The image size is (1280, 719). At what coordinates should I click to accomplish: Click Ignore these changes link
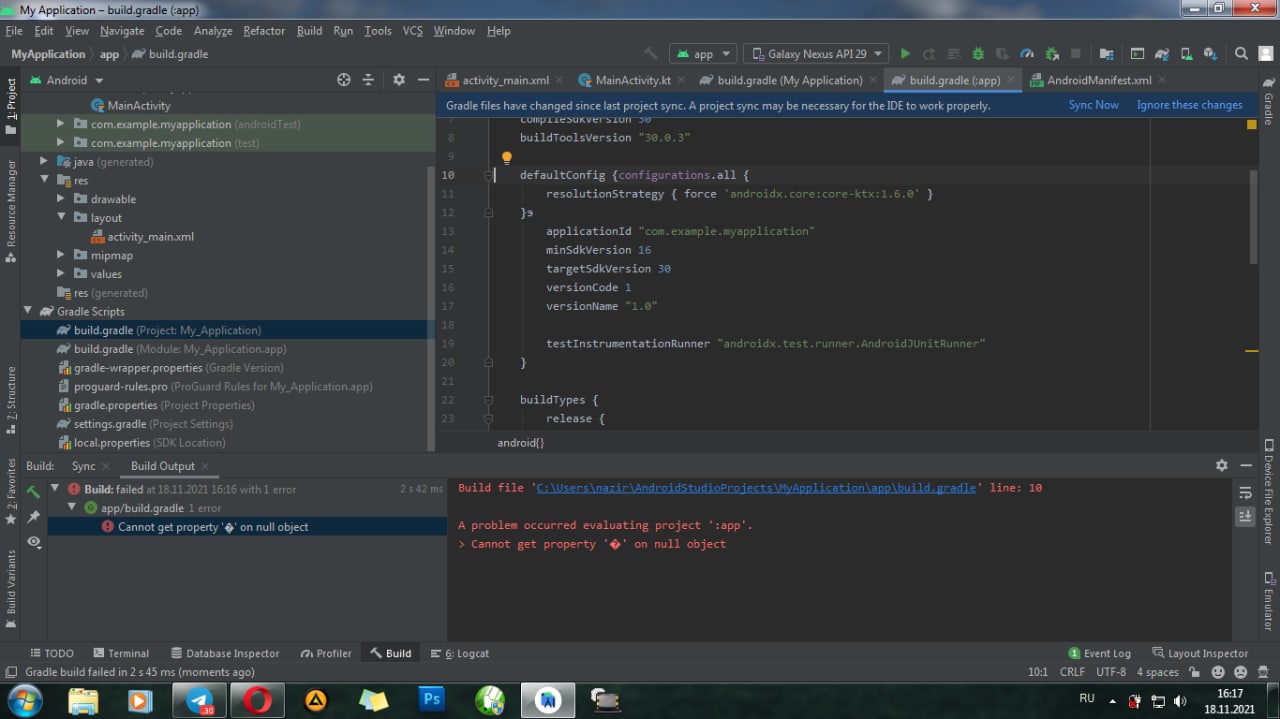(x=1189, y=105)
